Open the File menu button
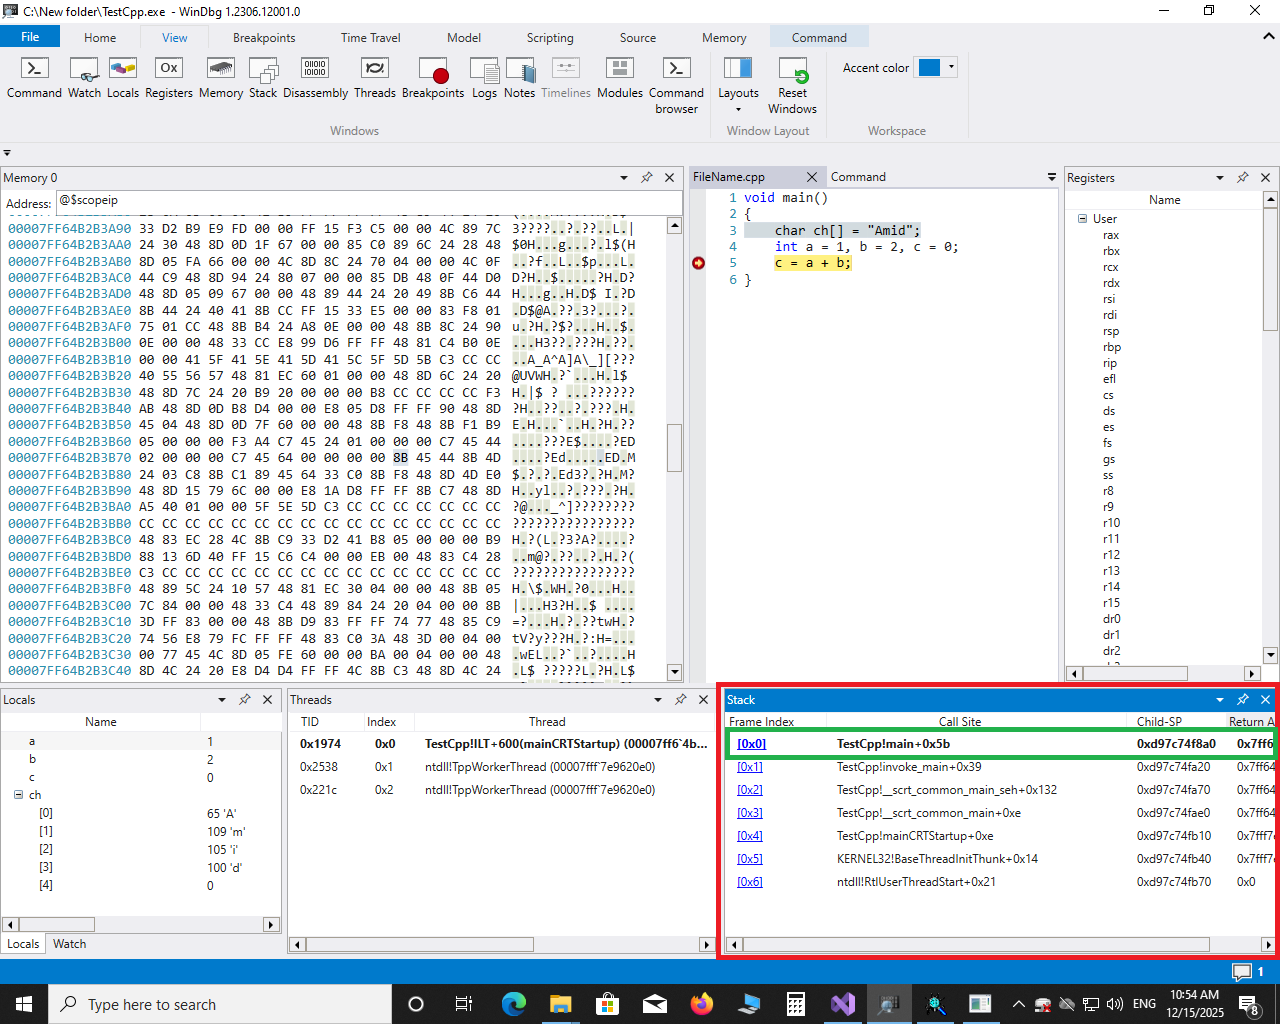Viewport: 1280px width, 1024px height. (x=30, y=37)
